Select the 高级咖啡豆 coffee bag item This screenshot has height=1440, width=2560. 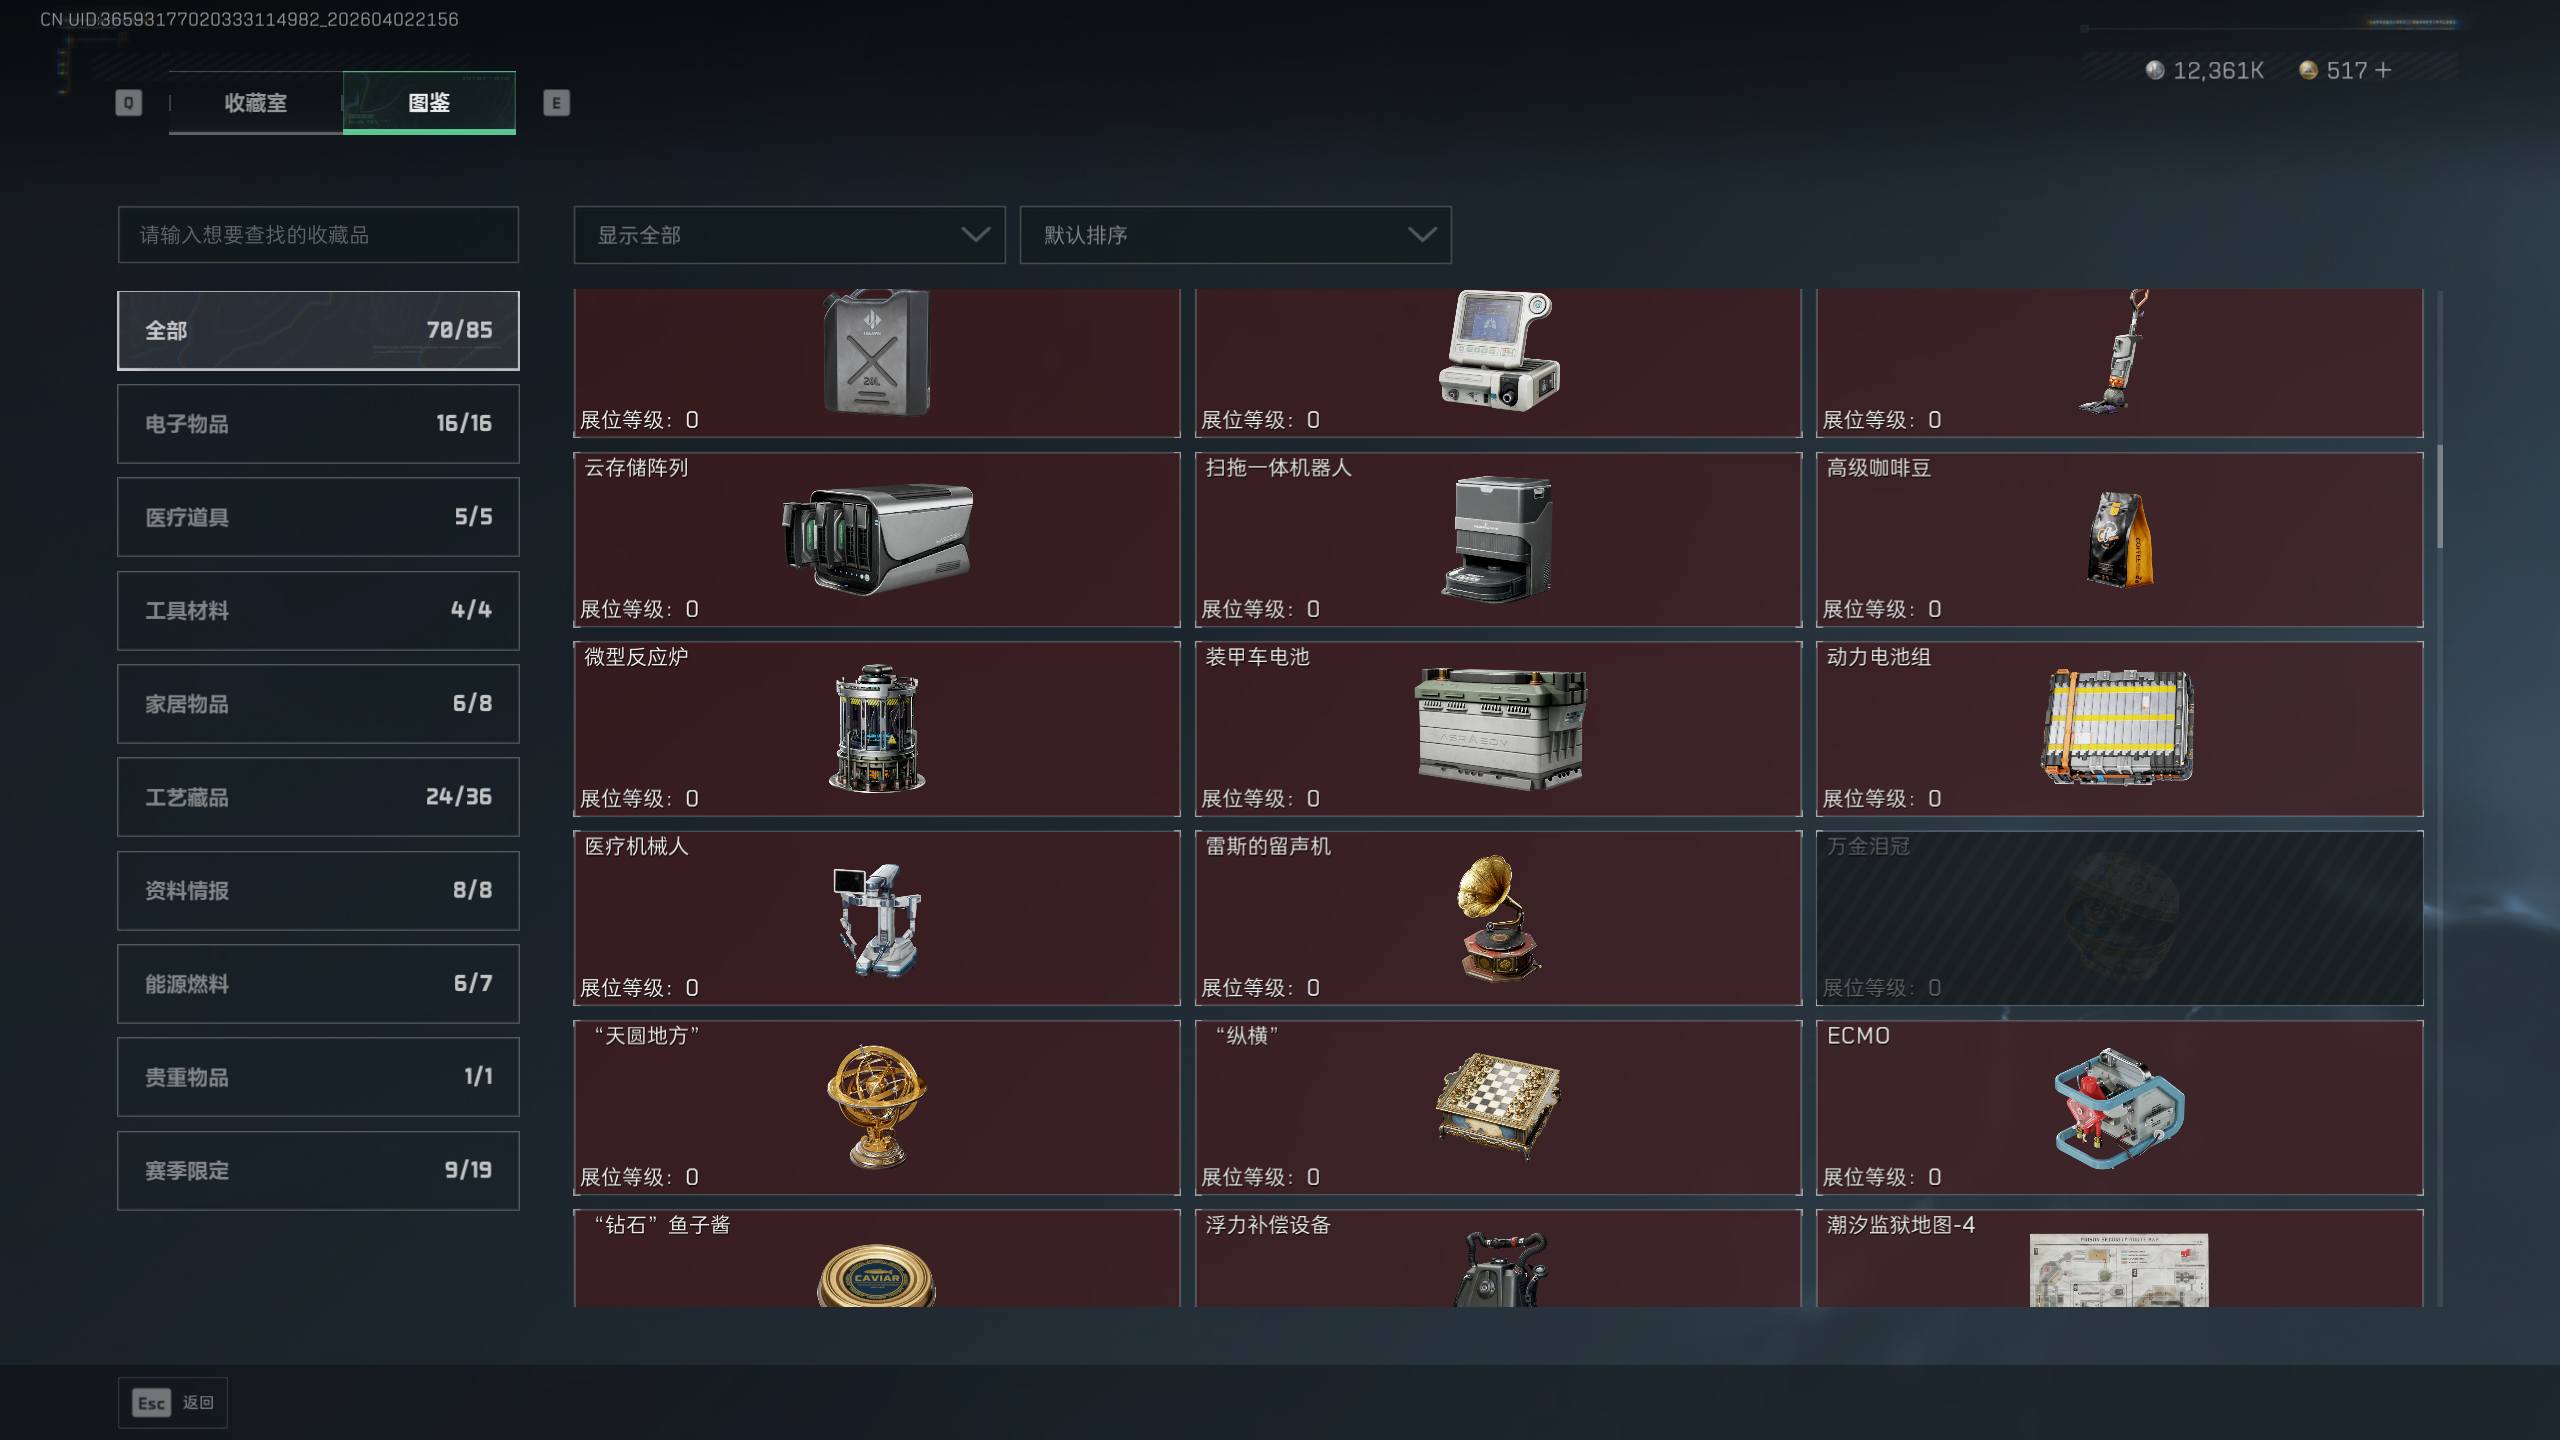click(2119, 540)
